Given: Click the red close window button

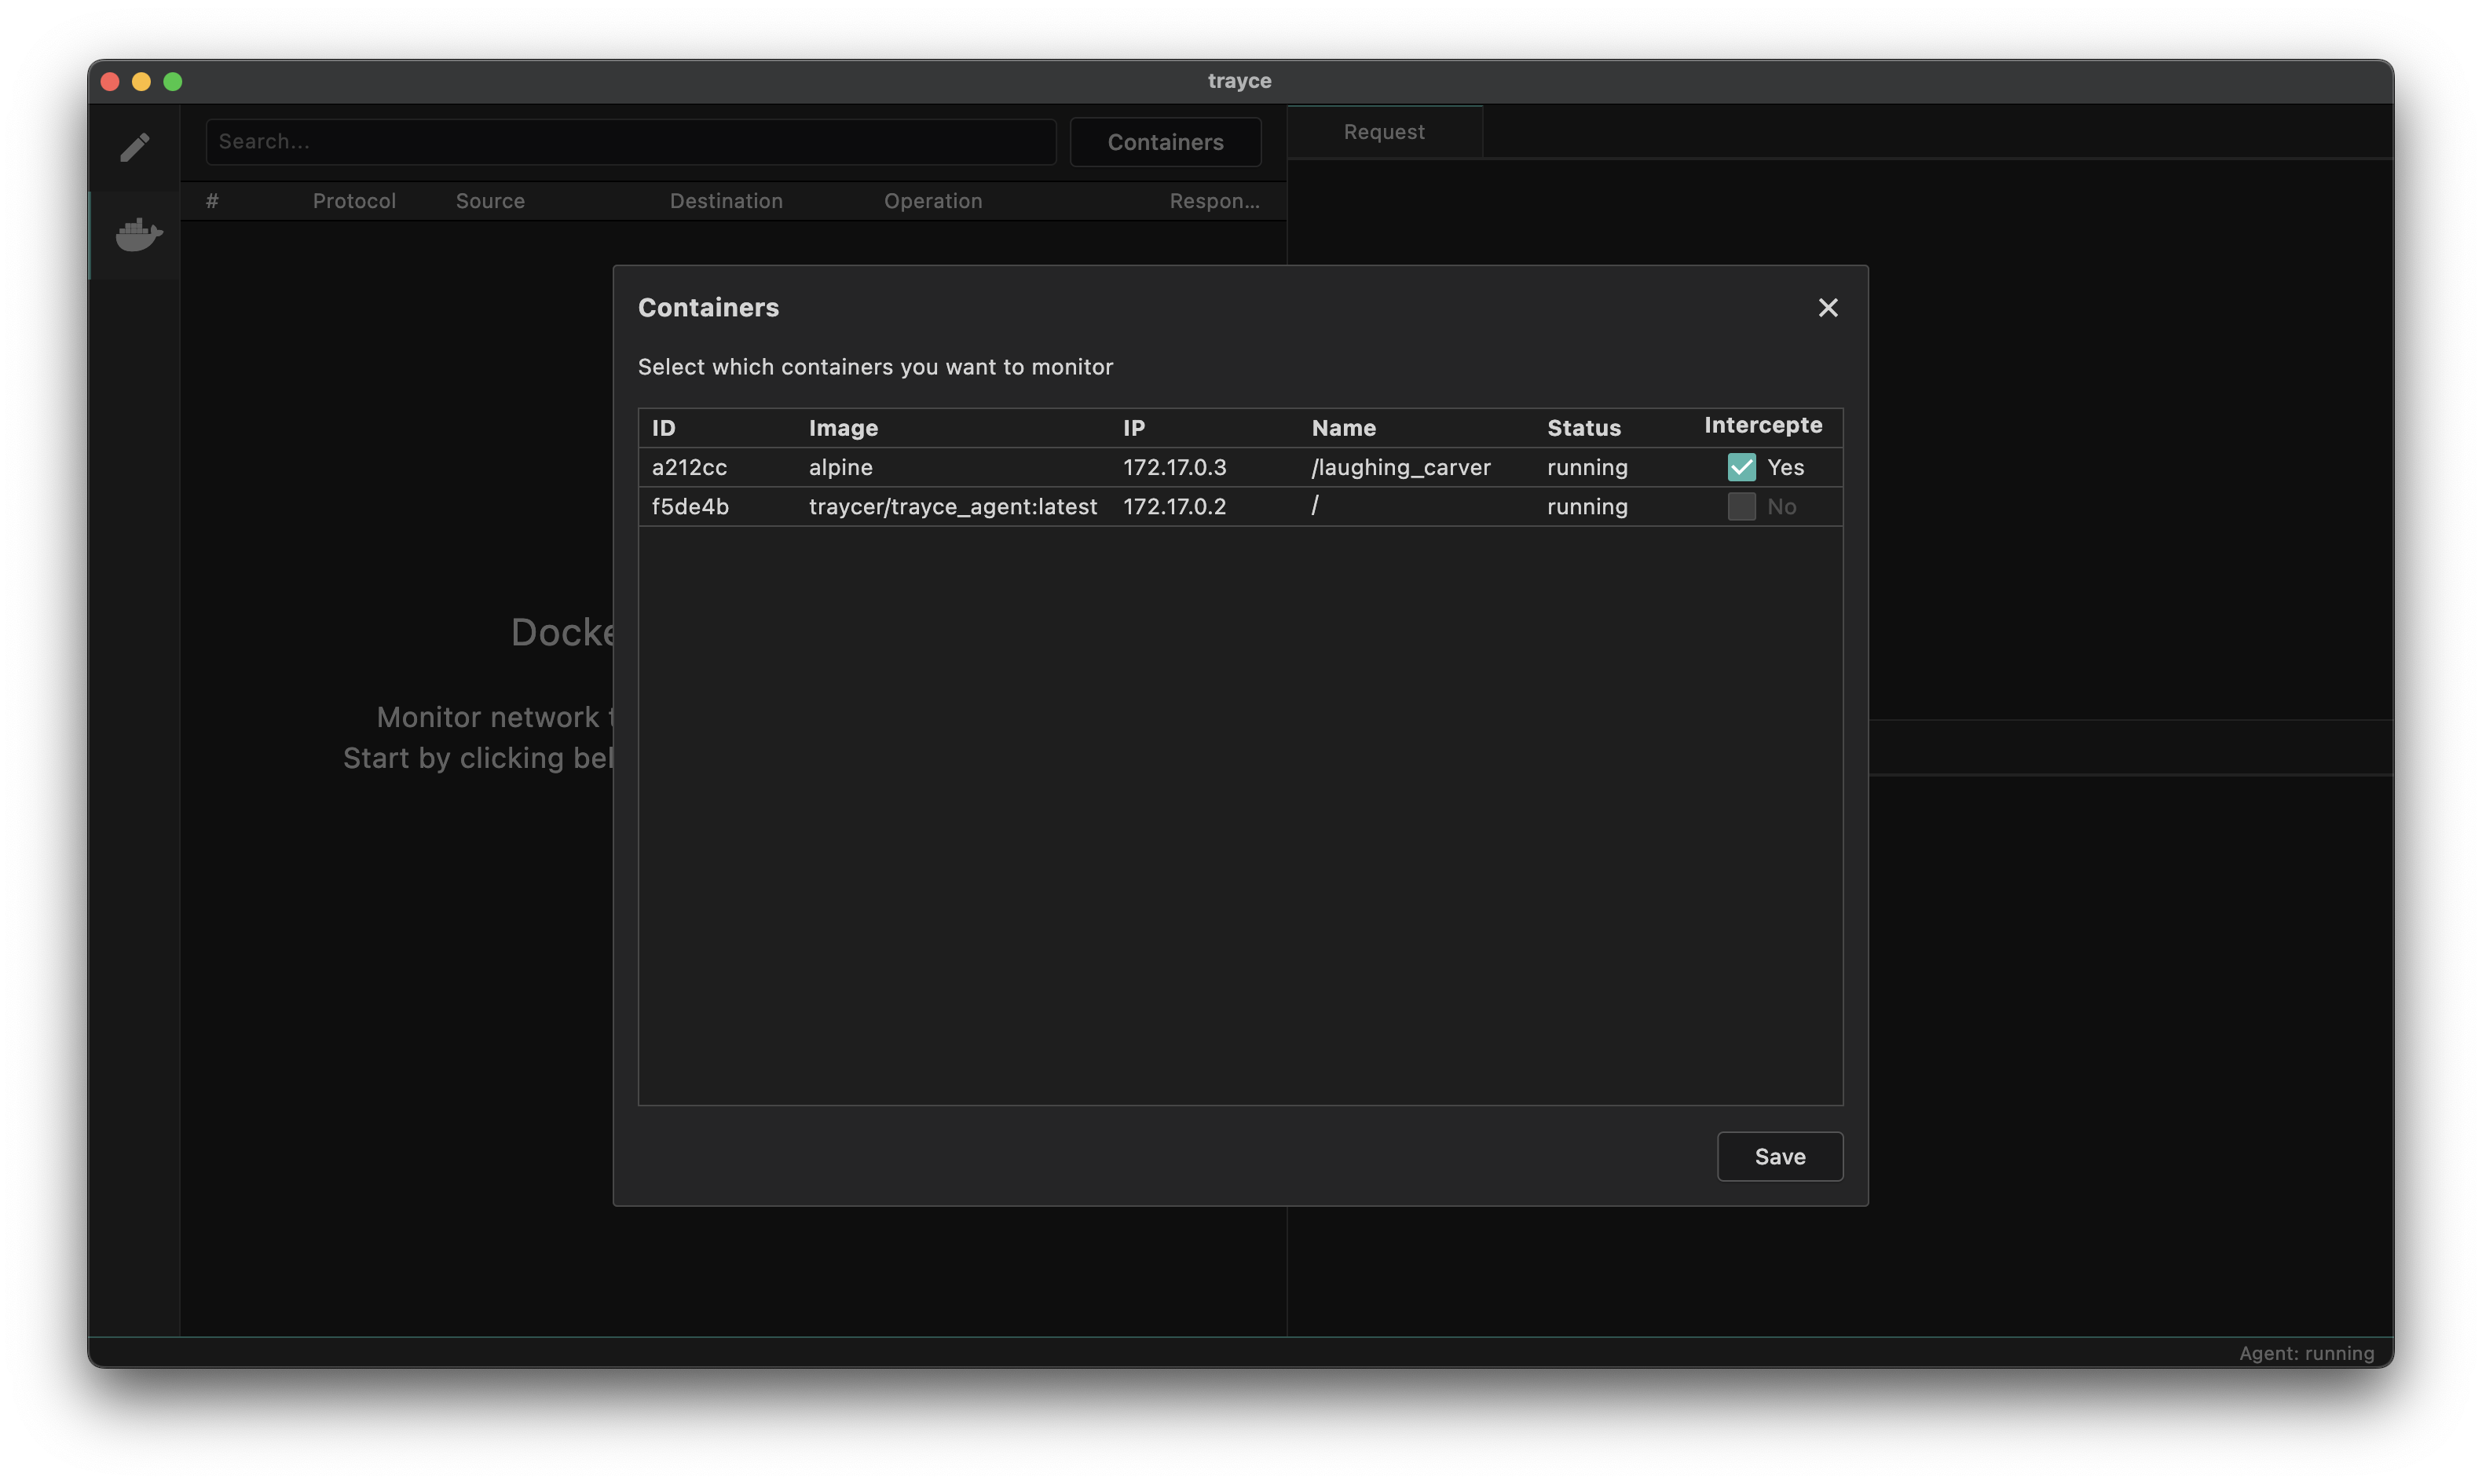Looking at the screenshot, I should click(110, 82).
